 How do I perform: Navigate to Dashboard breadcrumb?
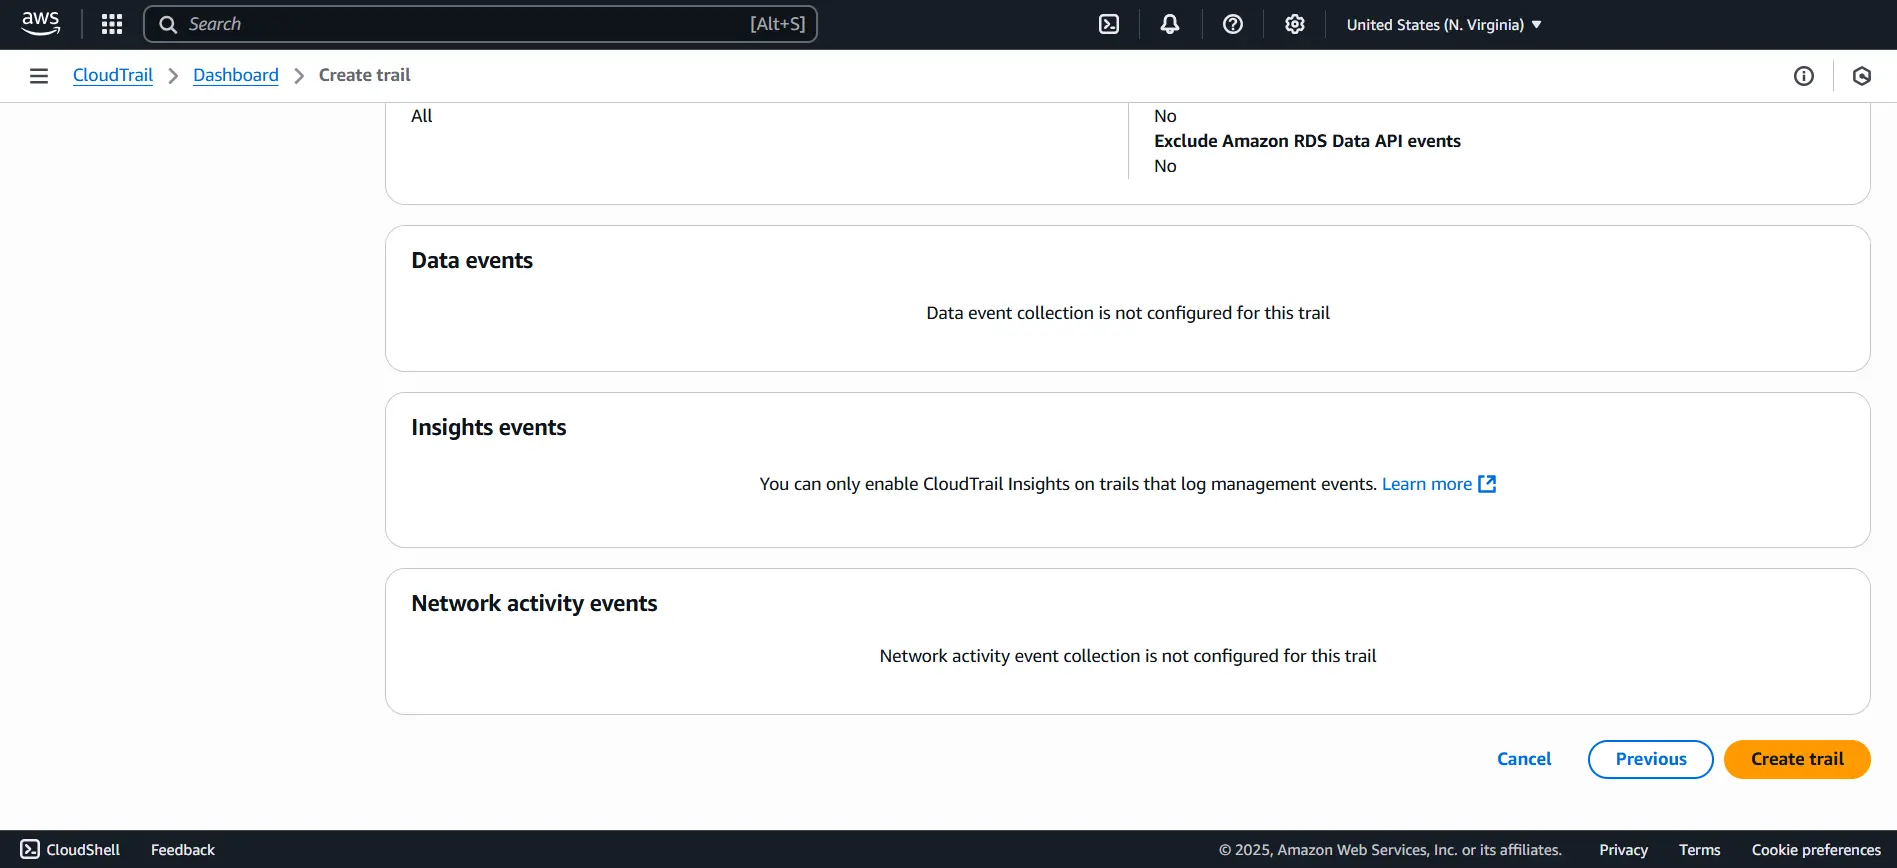point(236,76)
